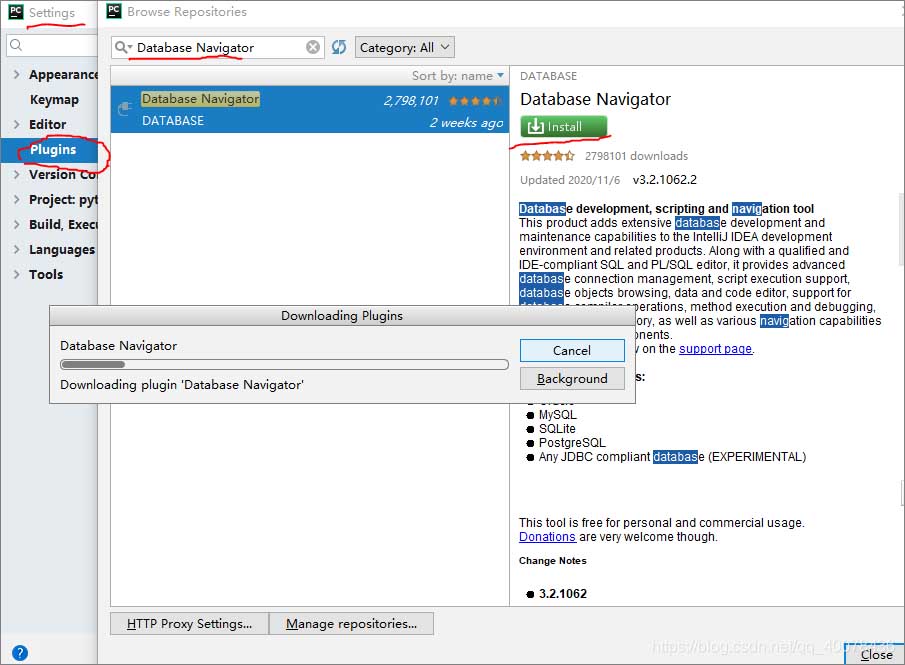Click the help question mark icon

coord(19,653)
